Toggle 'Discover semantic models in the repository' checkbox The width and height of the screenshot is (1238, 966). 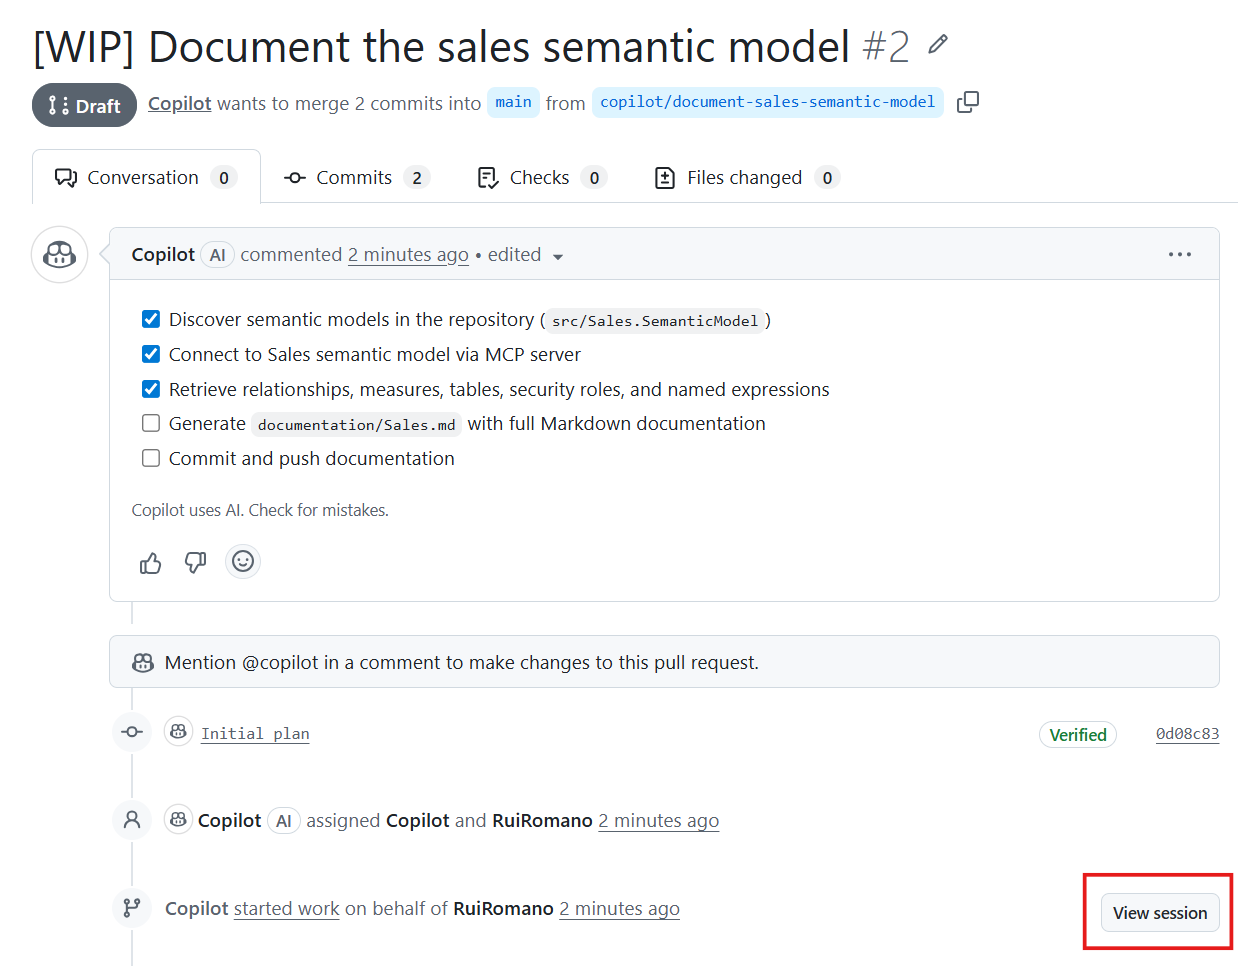tap(151, 319)
